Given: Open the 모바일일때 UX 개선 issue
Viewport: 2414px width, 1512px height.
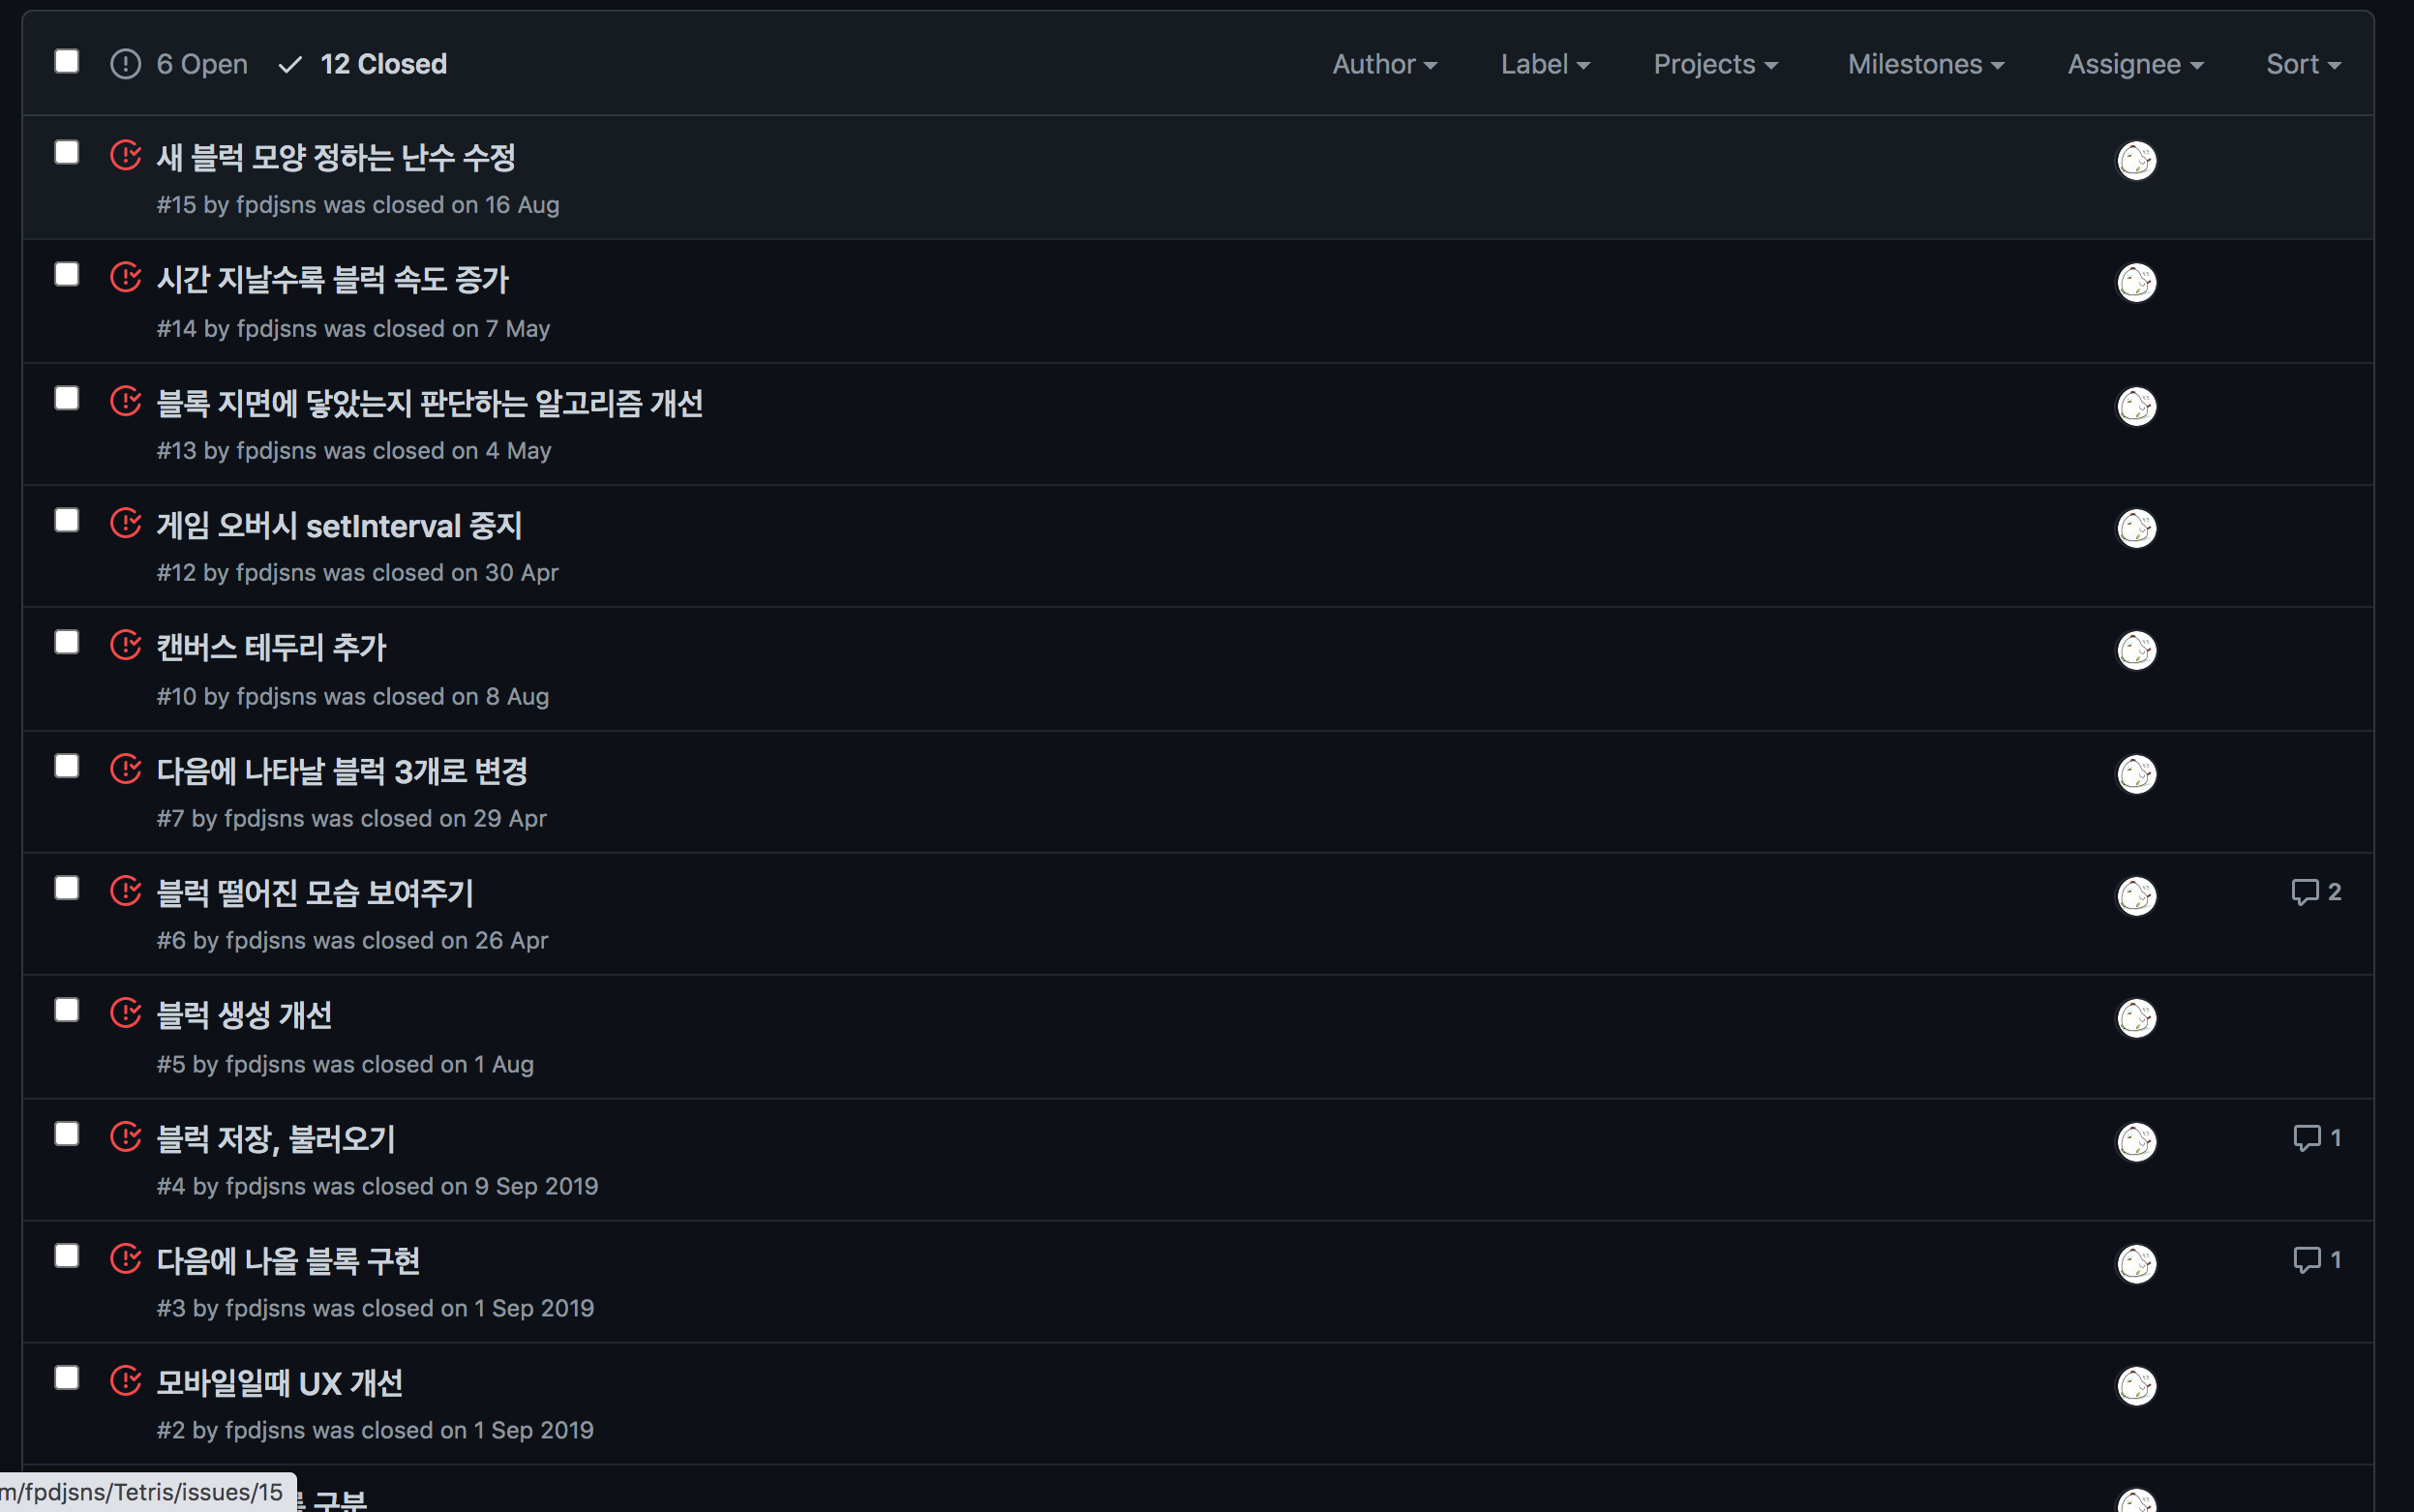Looking at the screenshot, I should click(279, 1383).
